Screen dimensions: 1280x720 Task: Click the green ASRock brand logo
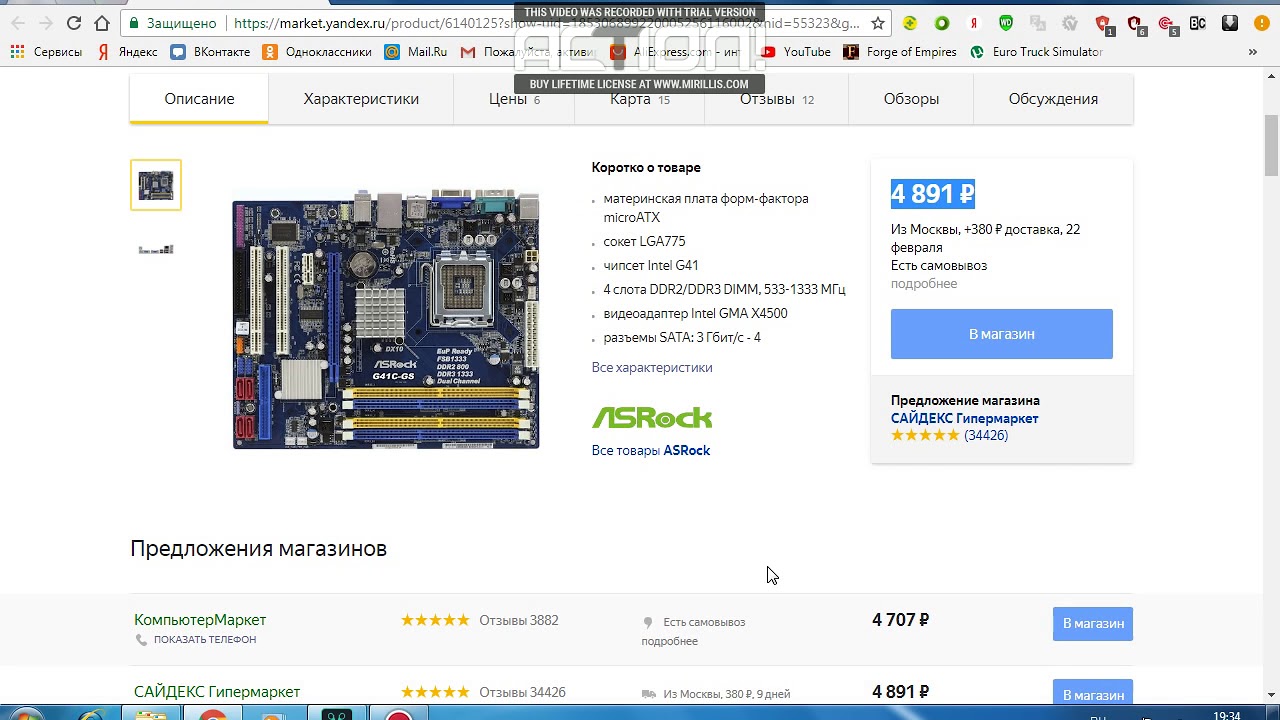[652, 417]
